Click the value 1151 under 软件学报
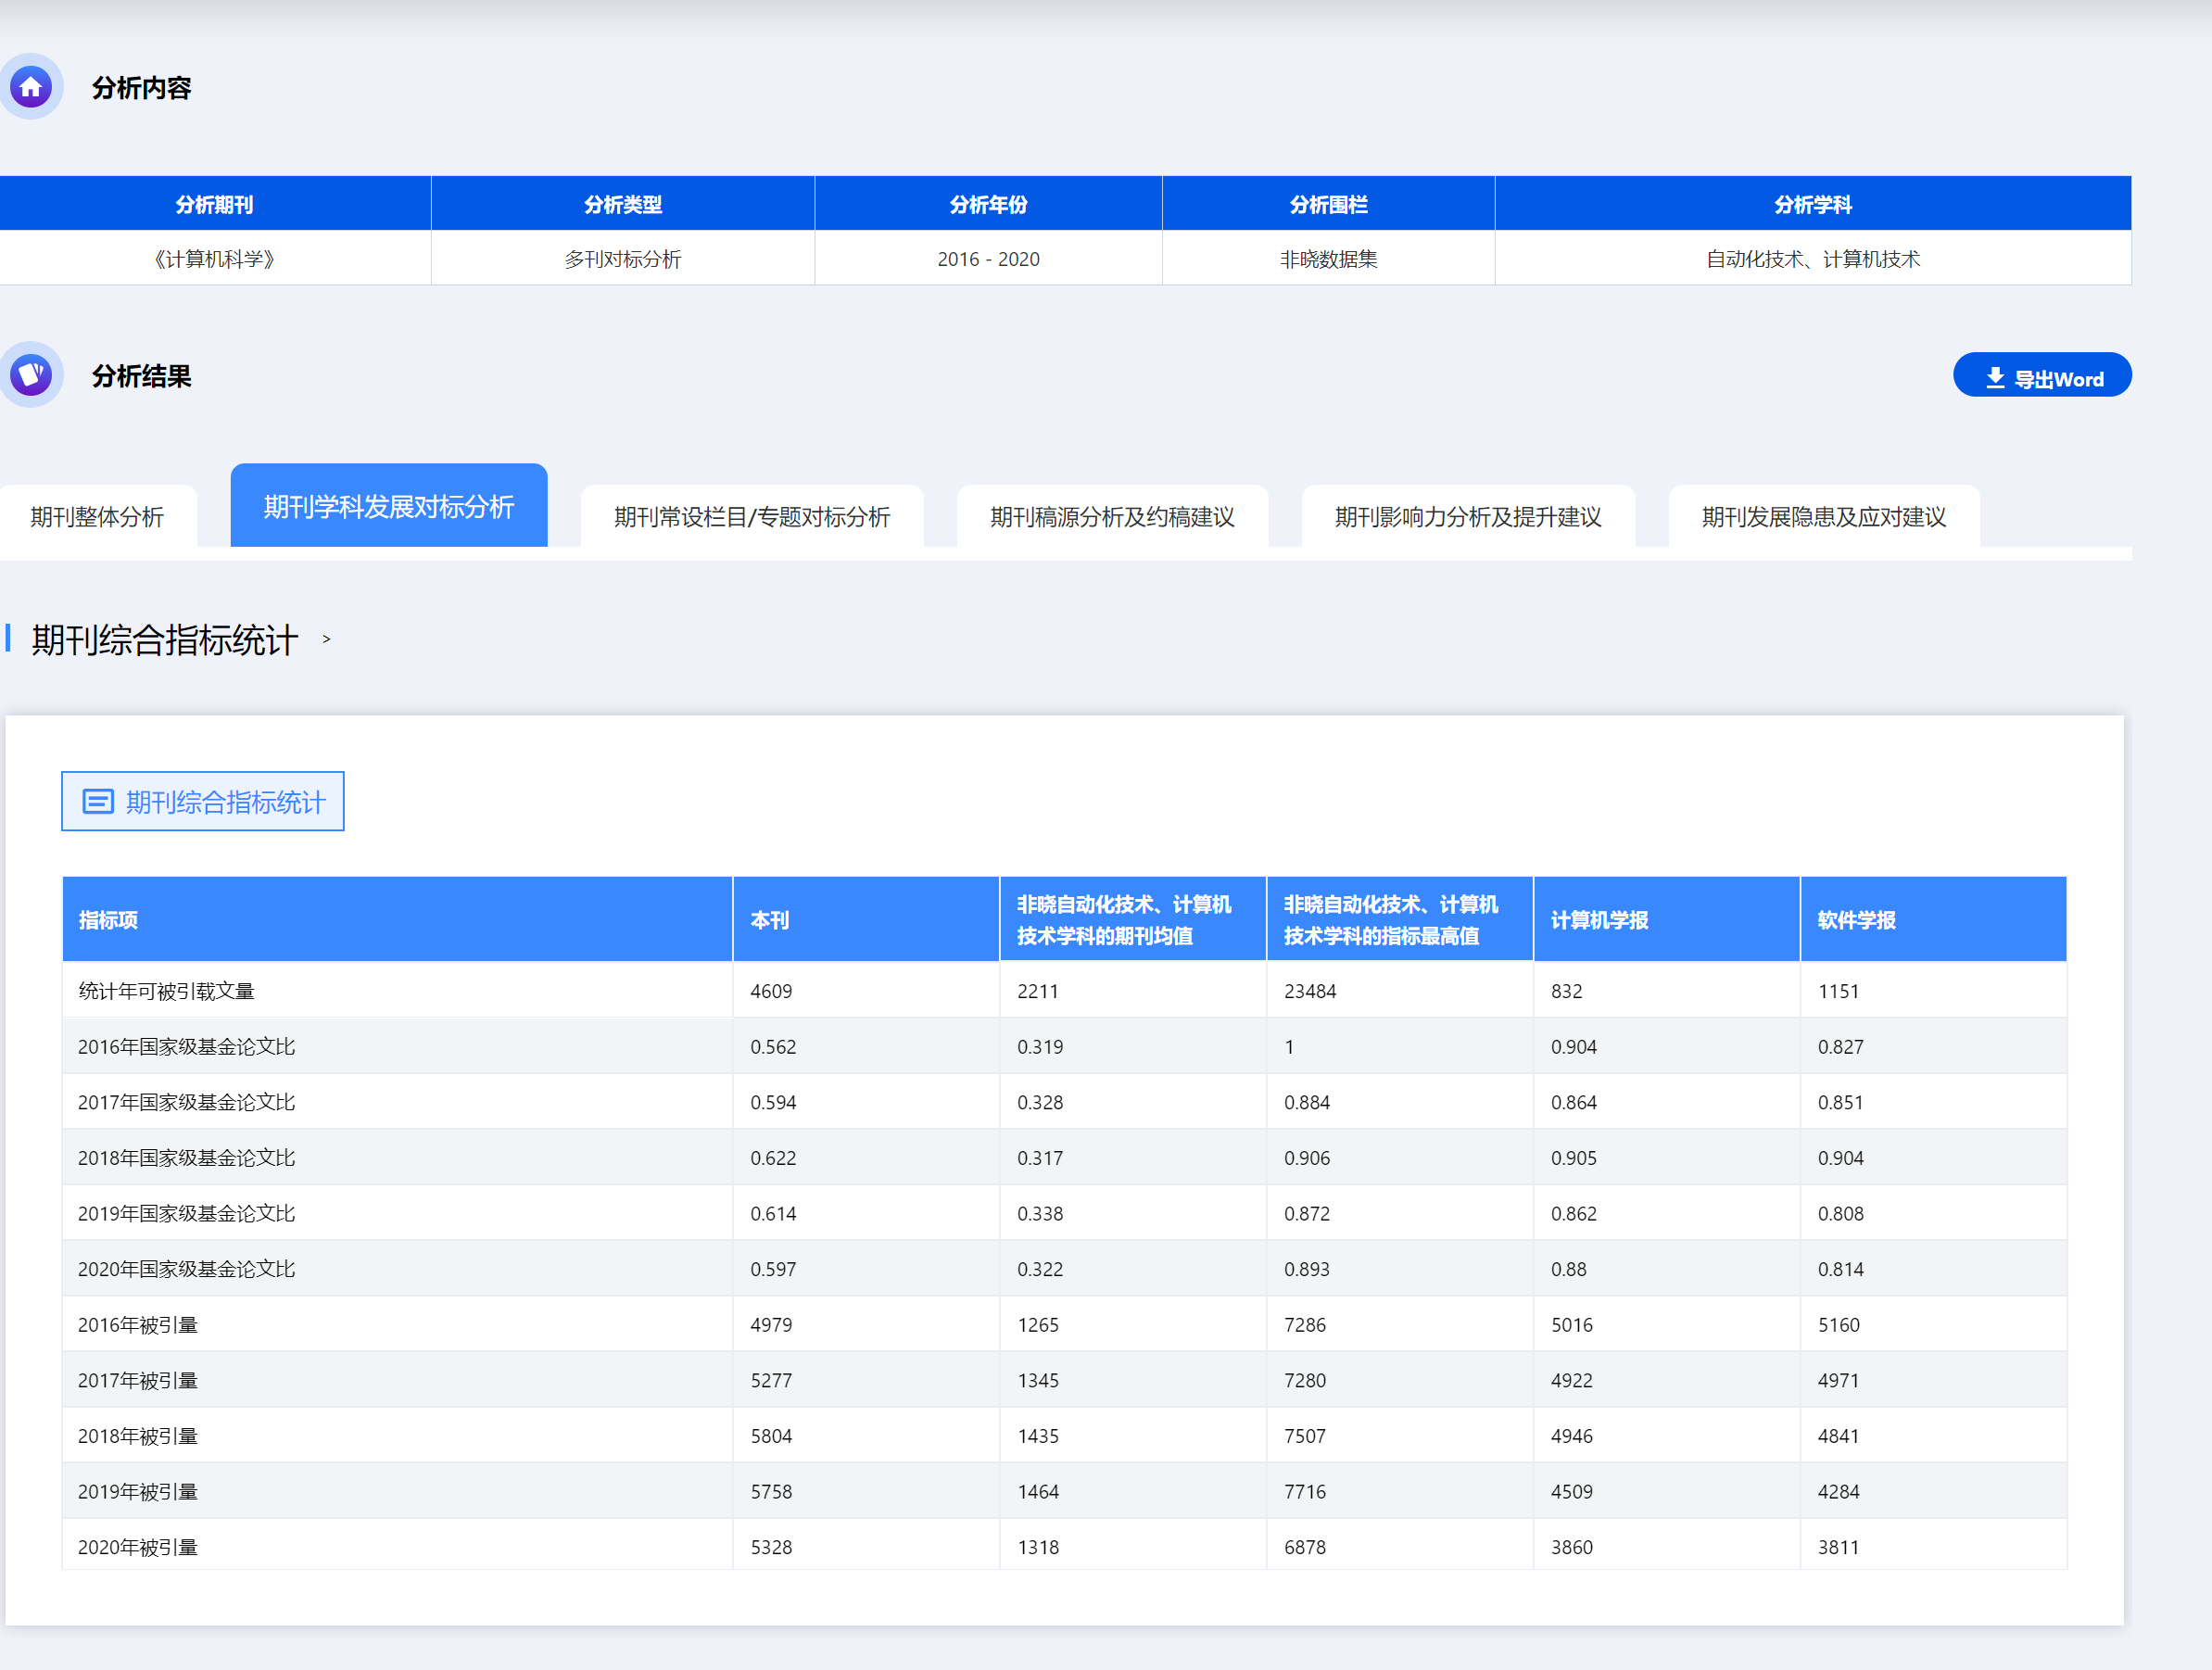The height and width of the screenshot is (1670, 2212). point(1838,991)
